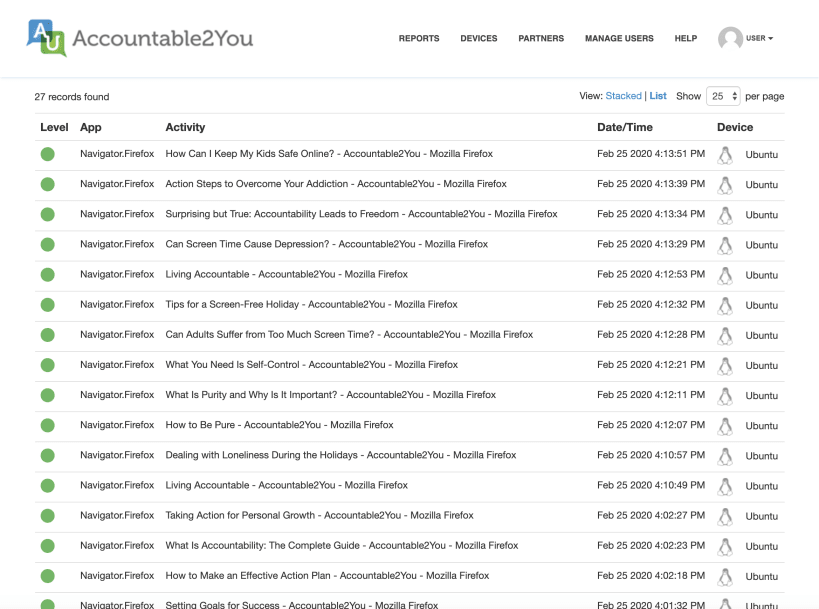The height and width of the screenshot is (609, 819).
Task: Click the date 'Feb 25 2020 4:10:49 PM'
Action: click(x=651, y=485)
